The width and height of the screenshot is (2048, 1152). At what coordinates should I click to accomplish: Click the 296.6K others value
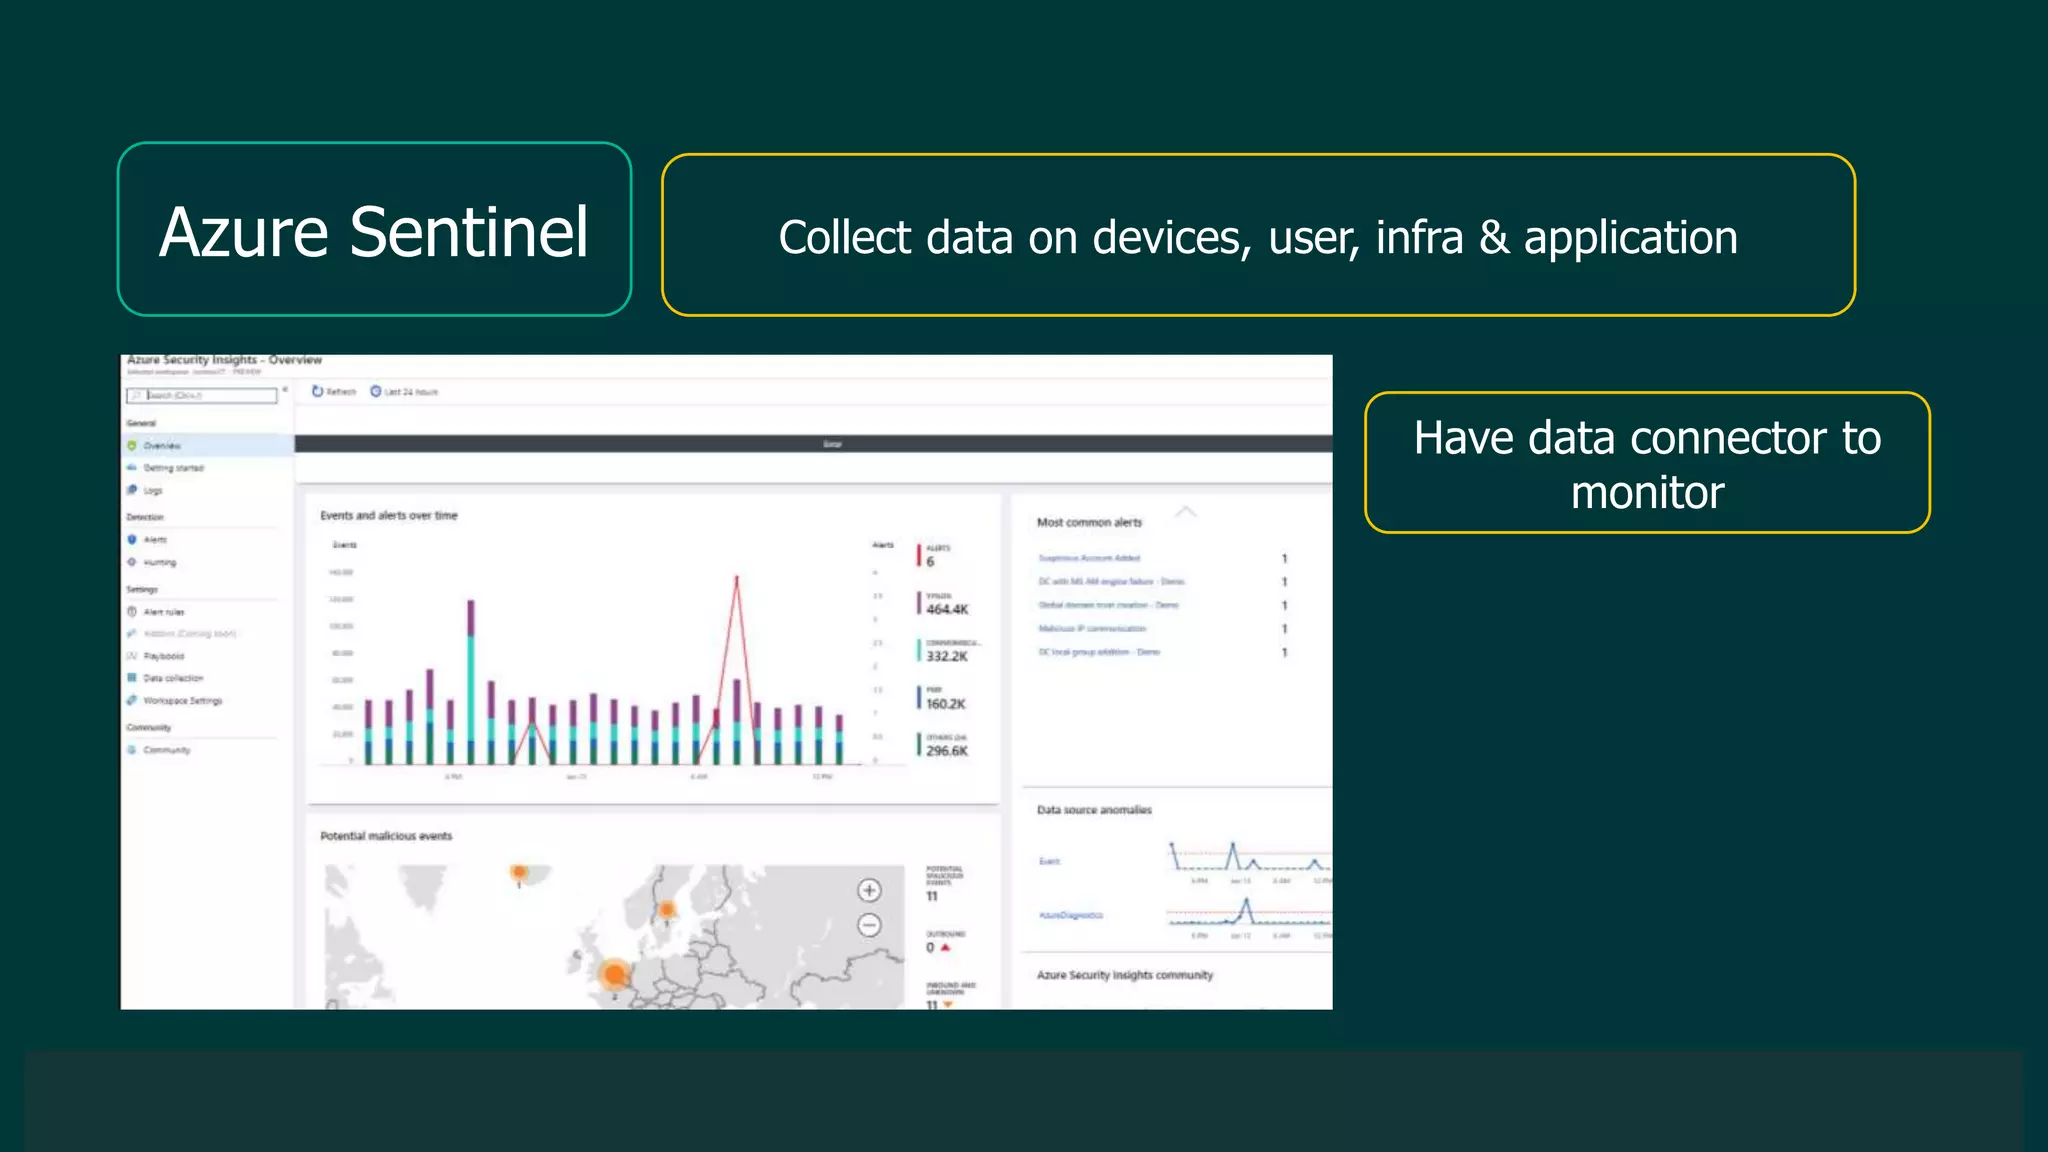coord(947,751)
